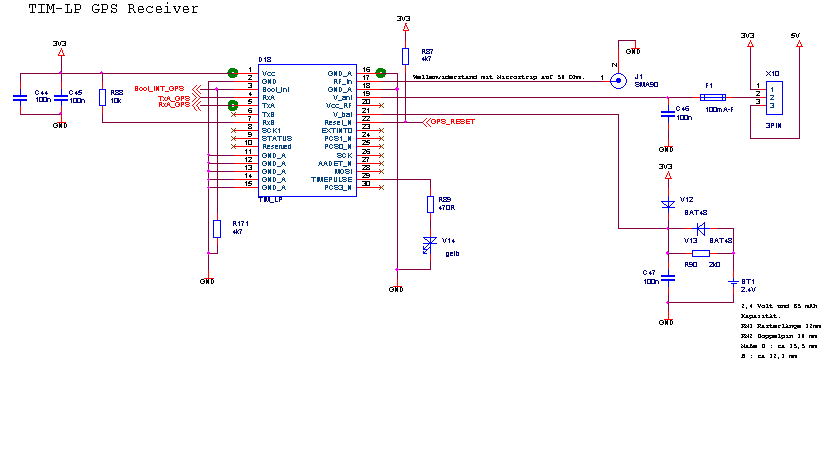Click the X10 3-pin connector box
The width and height of the screenshot is (827, 458).
(x=774, y=98)
